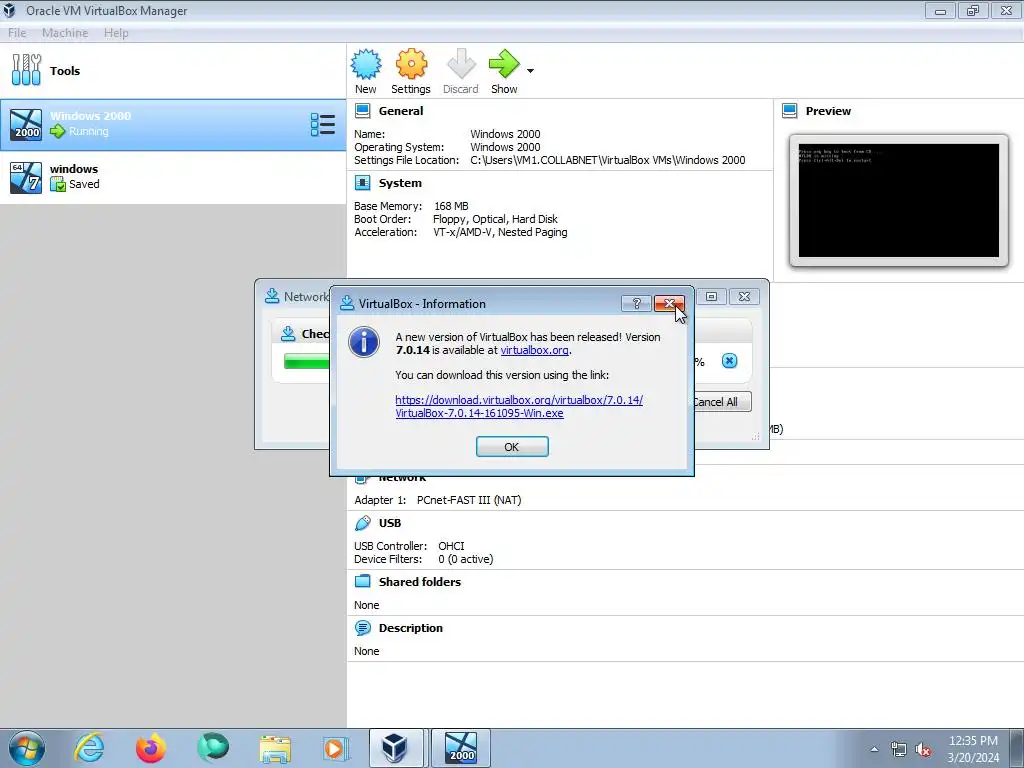
Task: Switch to the VirtualBox Manager taskbar button
Action: (x=395, y=748)
